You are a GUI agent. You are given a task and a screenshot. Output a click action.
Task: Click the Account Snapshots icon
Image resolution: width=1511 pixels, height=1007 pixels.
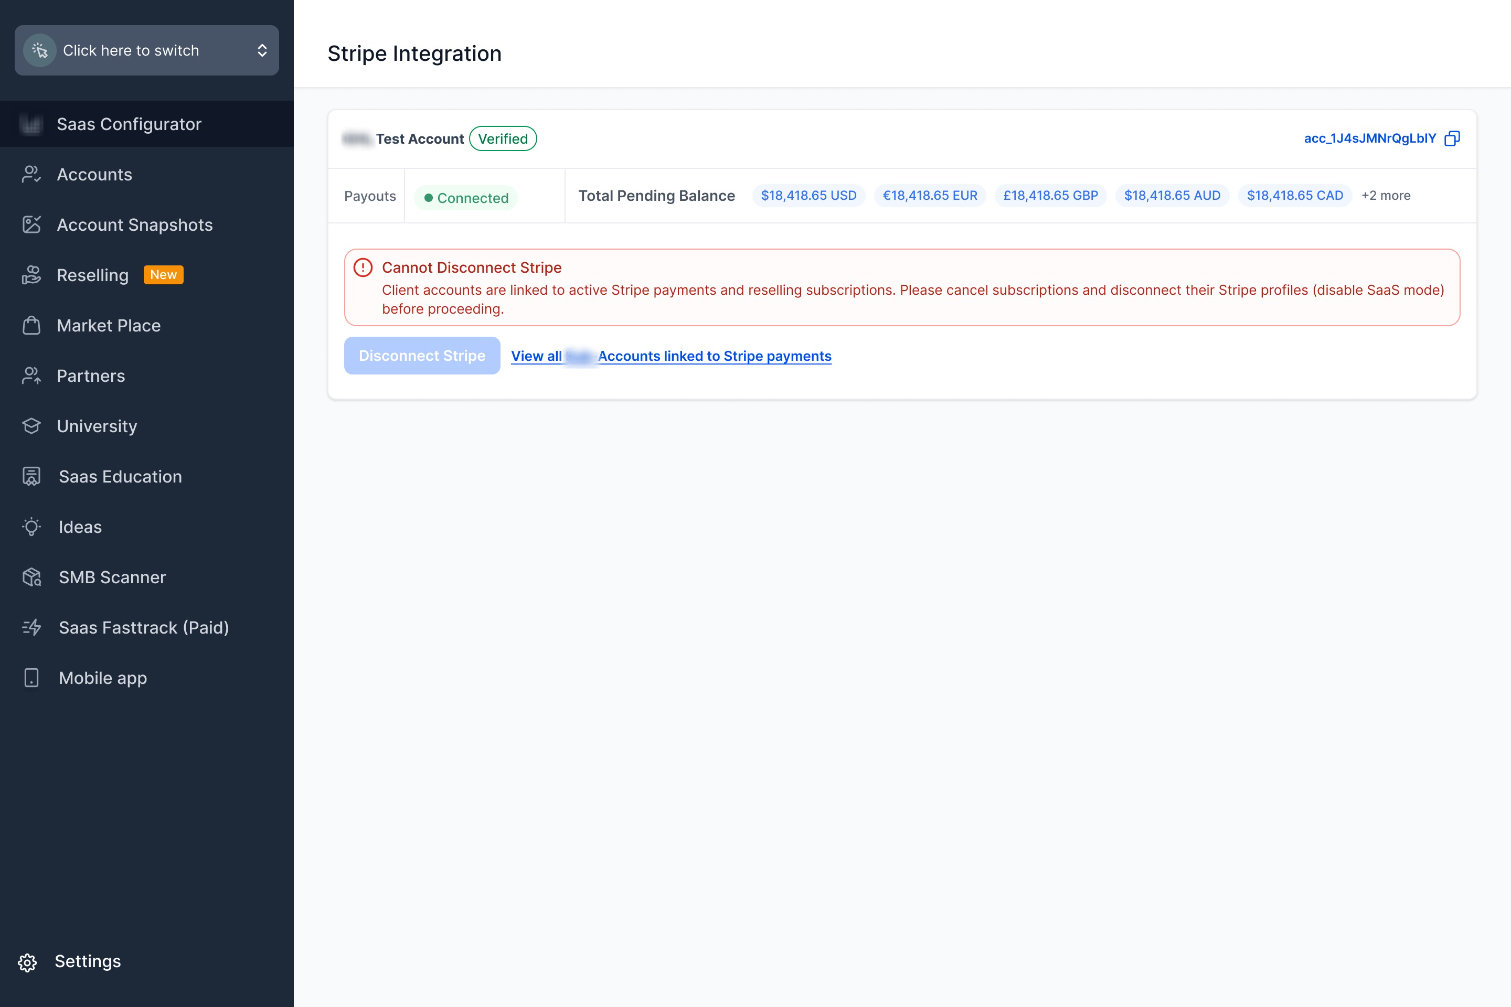click(32, 225)
